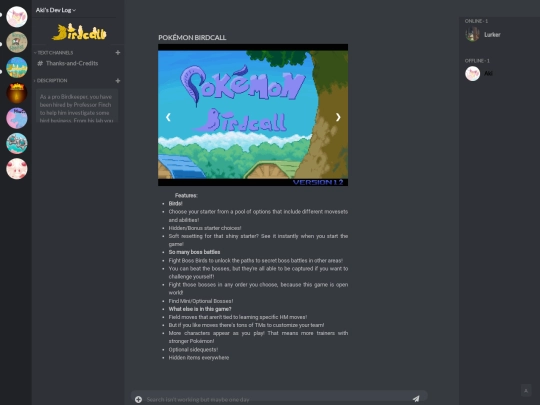Image resolution: width=540 pixels, height=405 pixels.
Task: Select the Lurker username
Action: click(492, 35)
